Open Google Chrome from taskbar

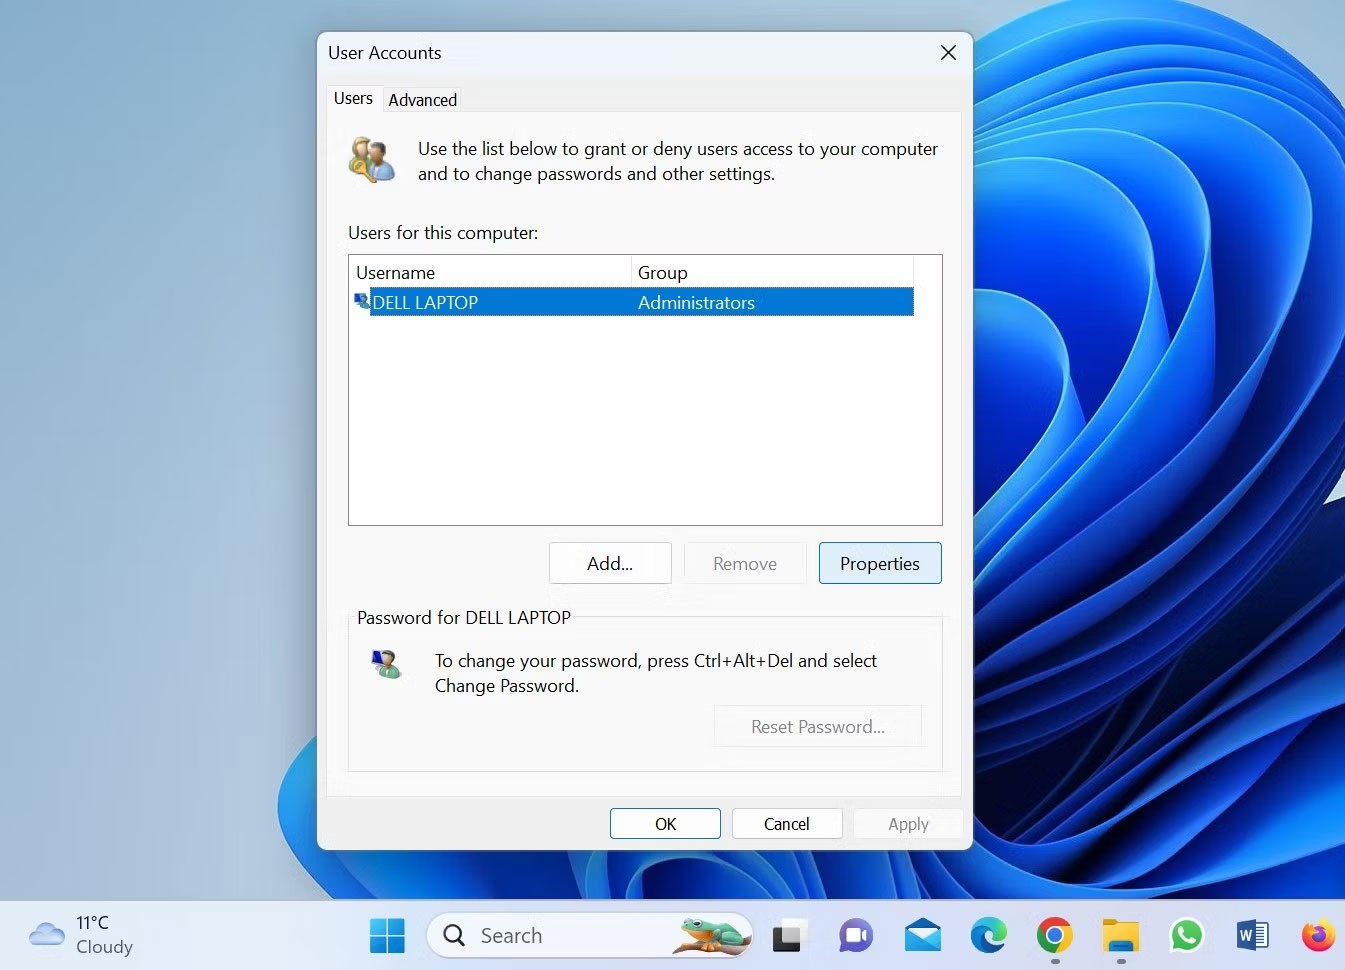tap(1054, 936)
